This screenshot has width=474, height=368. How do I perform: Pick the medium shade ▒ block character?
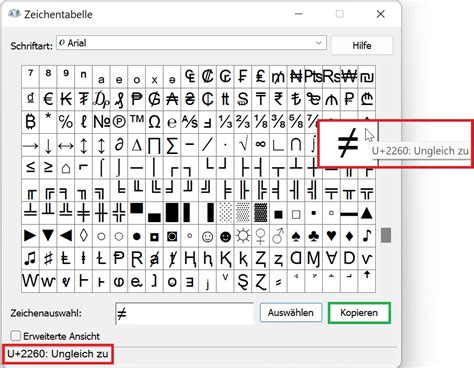click(x=243, y=213)
